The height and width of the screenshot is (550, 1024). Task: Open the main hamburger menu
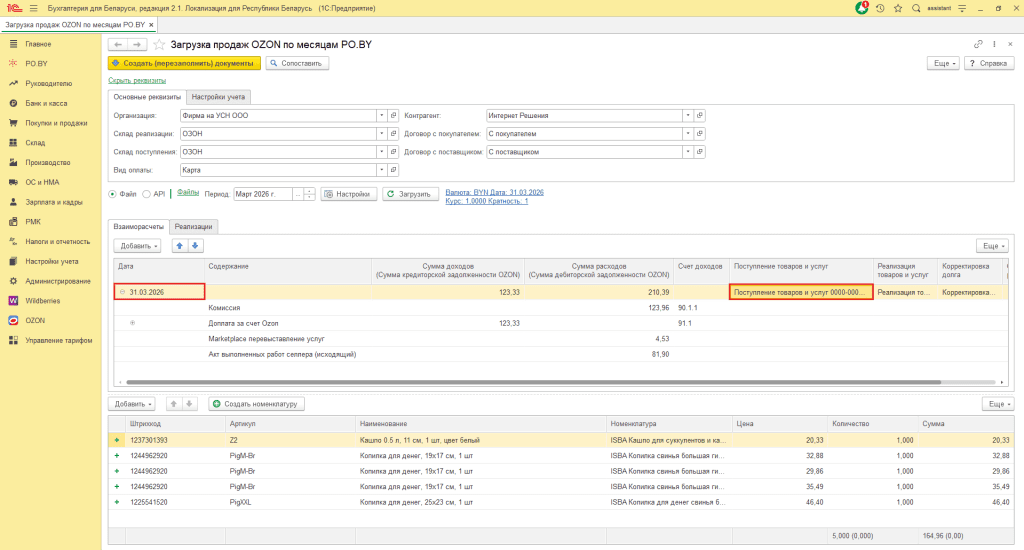(x=33, y=8)
